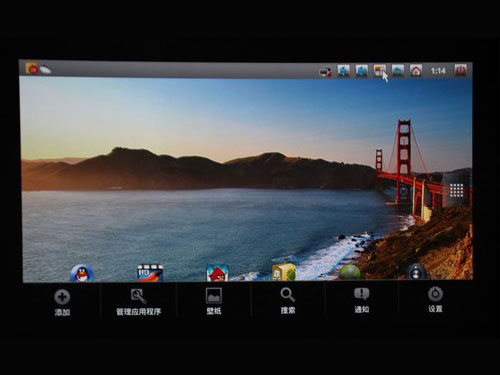
Task: Click the multicolor window icon under the cursor
Action: (380, 70)
